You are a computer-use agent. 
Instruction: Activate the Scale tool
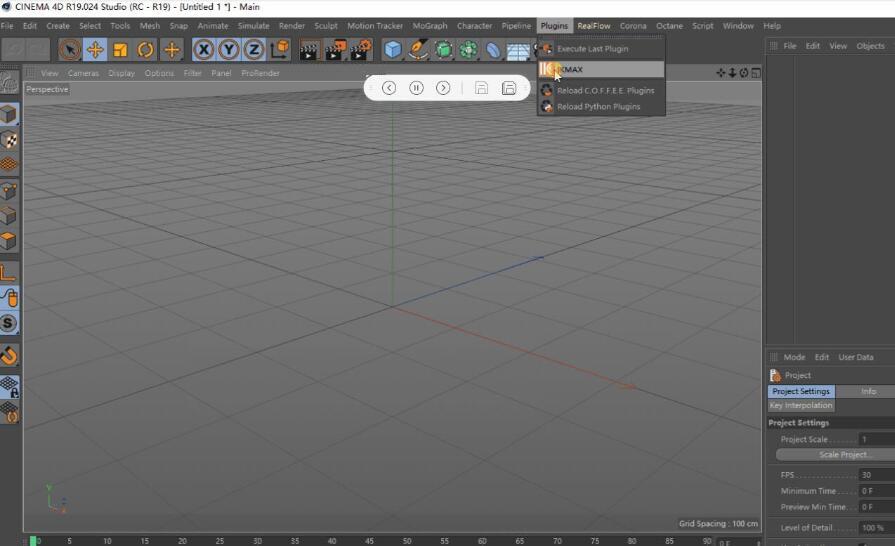click(120, 50)
